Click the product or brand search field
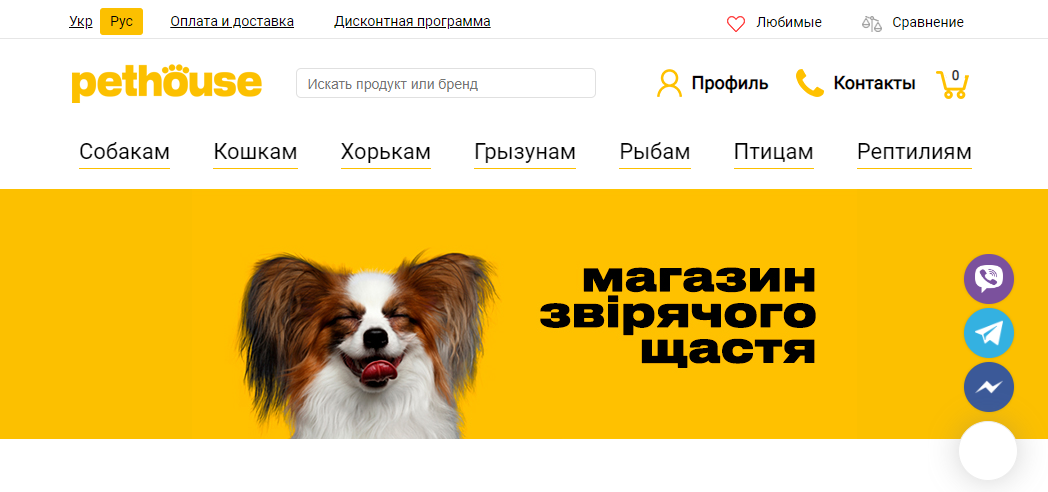The width and height of the screenshot is (1048, 492). (x=446, y=84)
